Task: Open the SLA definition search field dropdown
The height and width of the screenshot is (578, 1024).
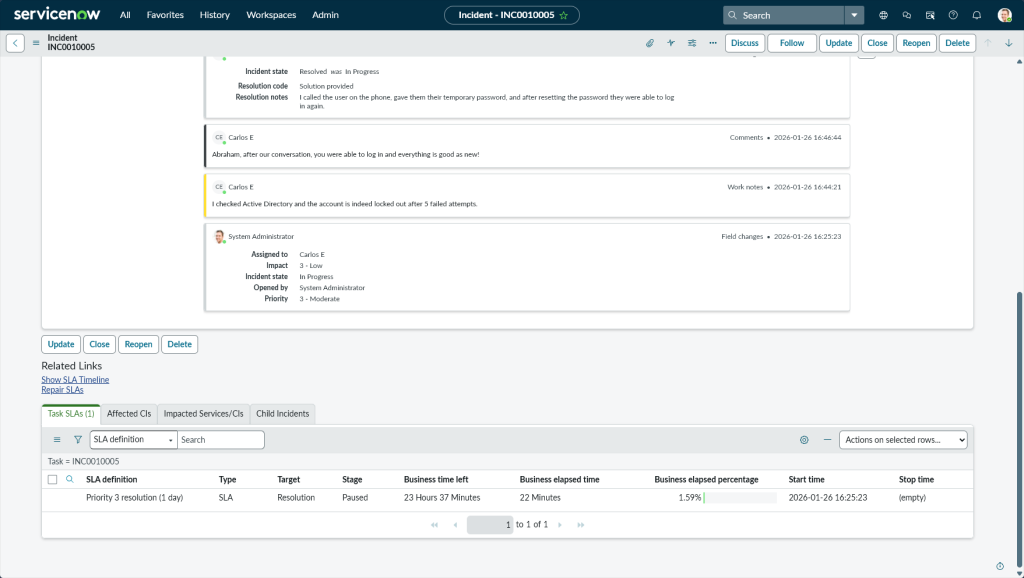Action: coord(133,439)
